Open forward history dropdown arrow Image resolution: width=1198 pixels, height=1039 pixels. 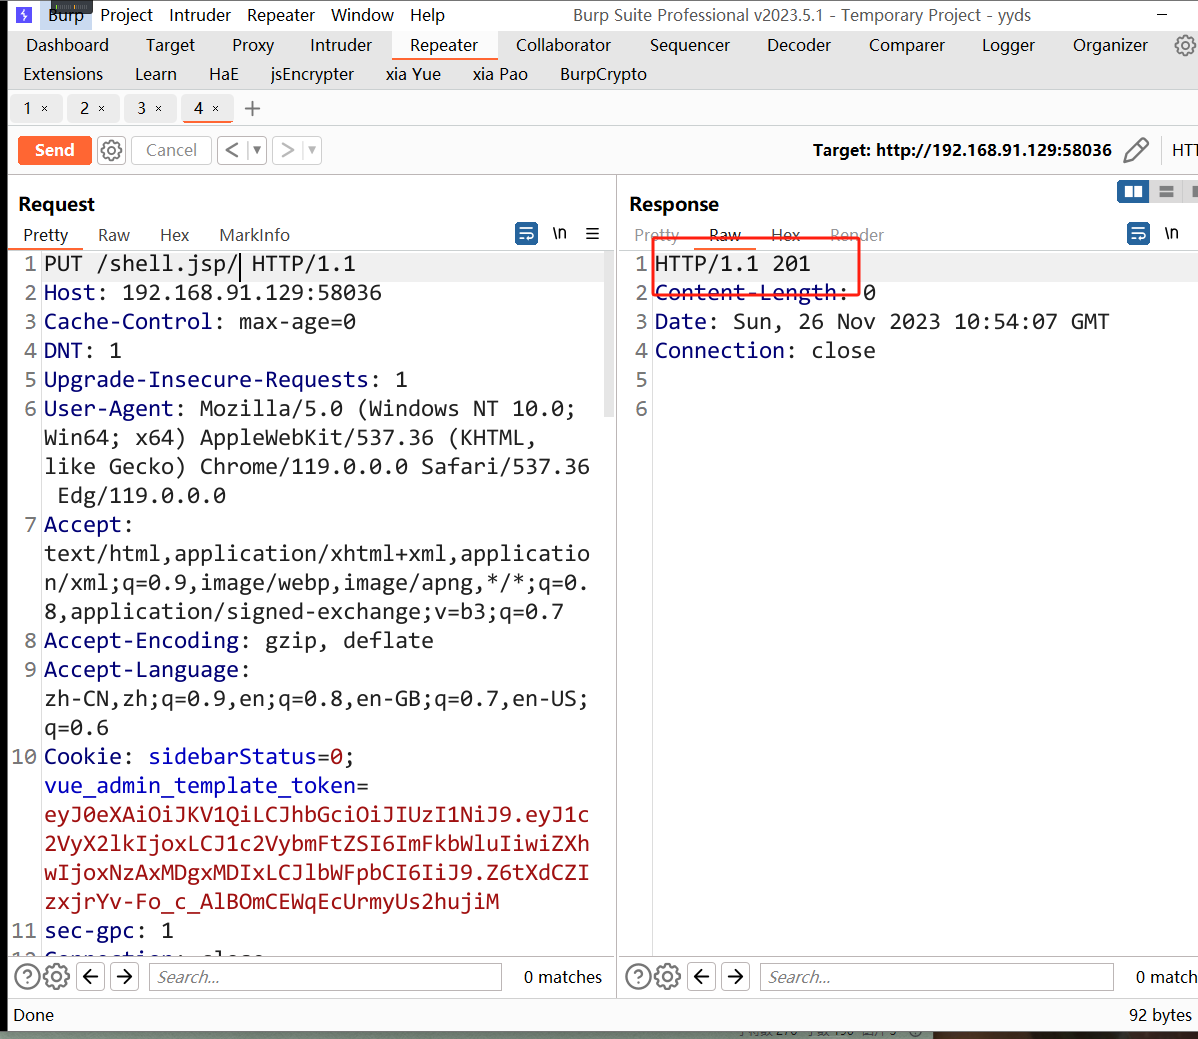point(312,151)
